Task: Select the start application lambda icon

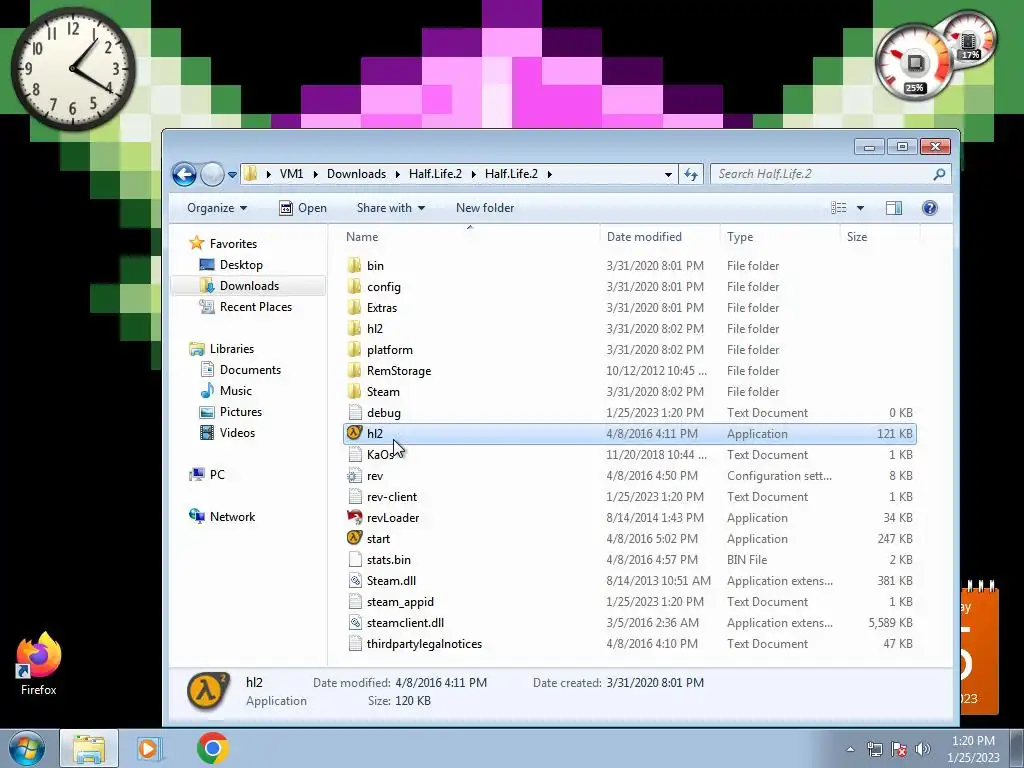Action: pyautogui.click(x=355, y=538)
